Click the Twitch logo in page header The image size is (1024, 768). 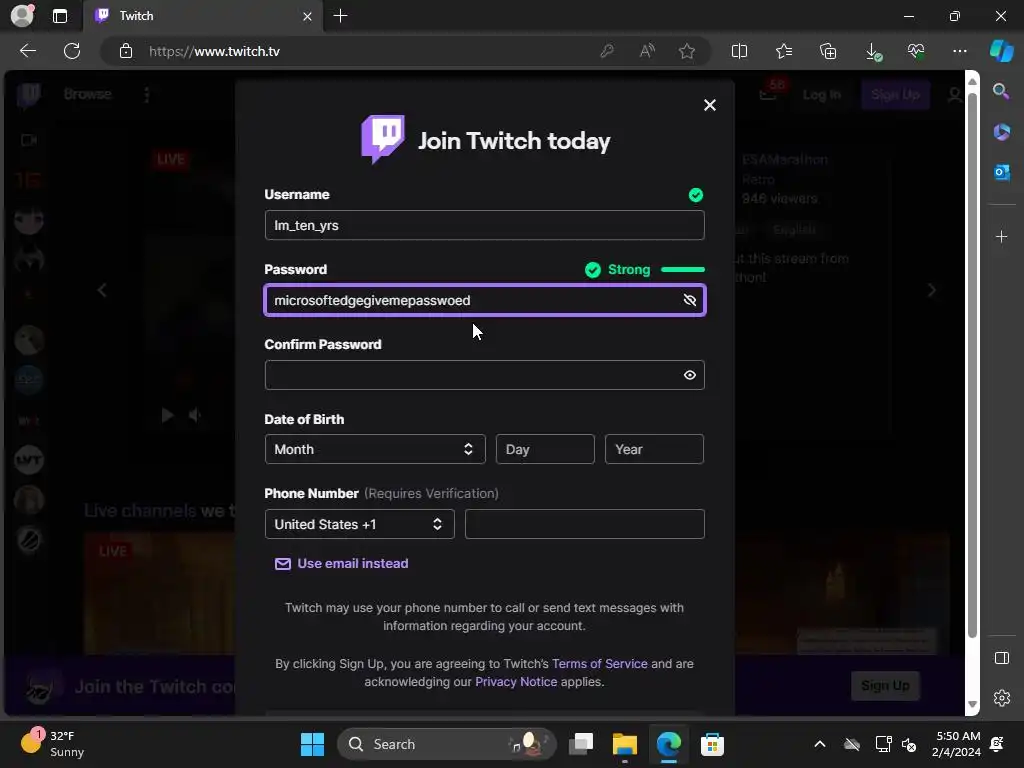28,95
